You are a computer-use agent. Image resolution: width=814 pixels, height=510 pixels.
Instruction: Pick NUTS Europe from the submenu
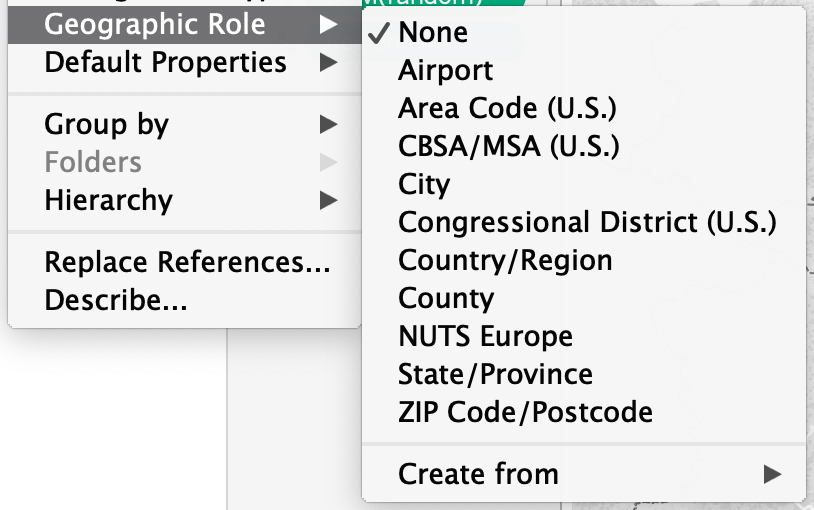tap(485, 336)
